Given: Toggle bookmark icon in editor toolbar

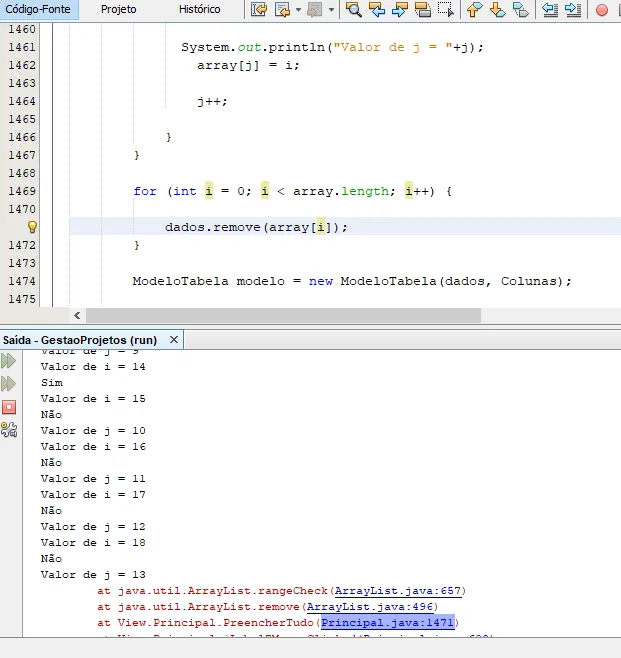Looking at the screenshot, I should tap(521, 10).
